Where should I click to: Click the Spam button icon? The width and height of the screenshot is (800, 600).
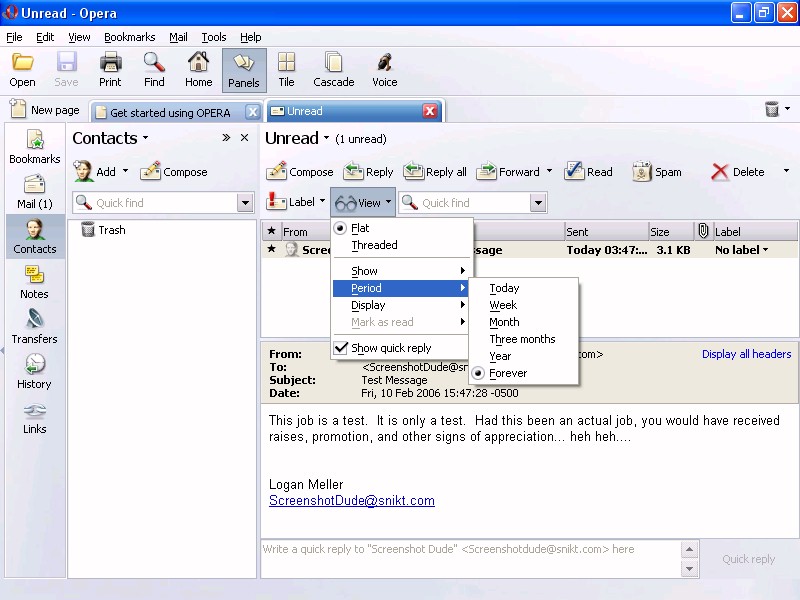643,172
